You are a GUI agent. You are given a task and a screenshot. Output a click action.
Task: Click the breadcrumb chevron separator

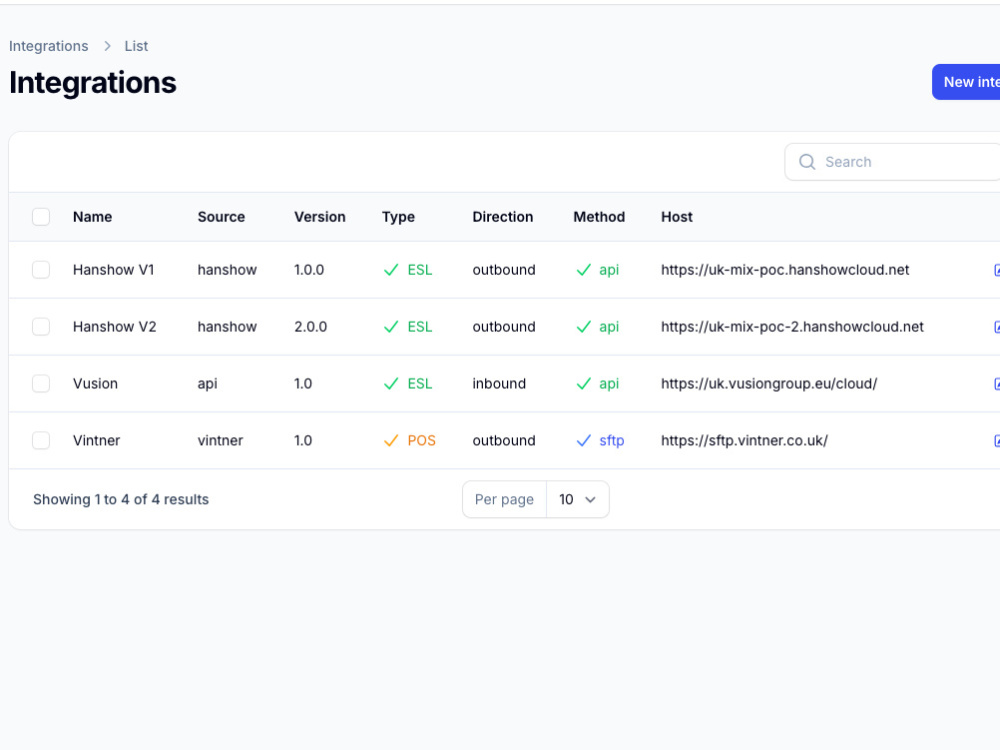(x=107, y=46)
